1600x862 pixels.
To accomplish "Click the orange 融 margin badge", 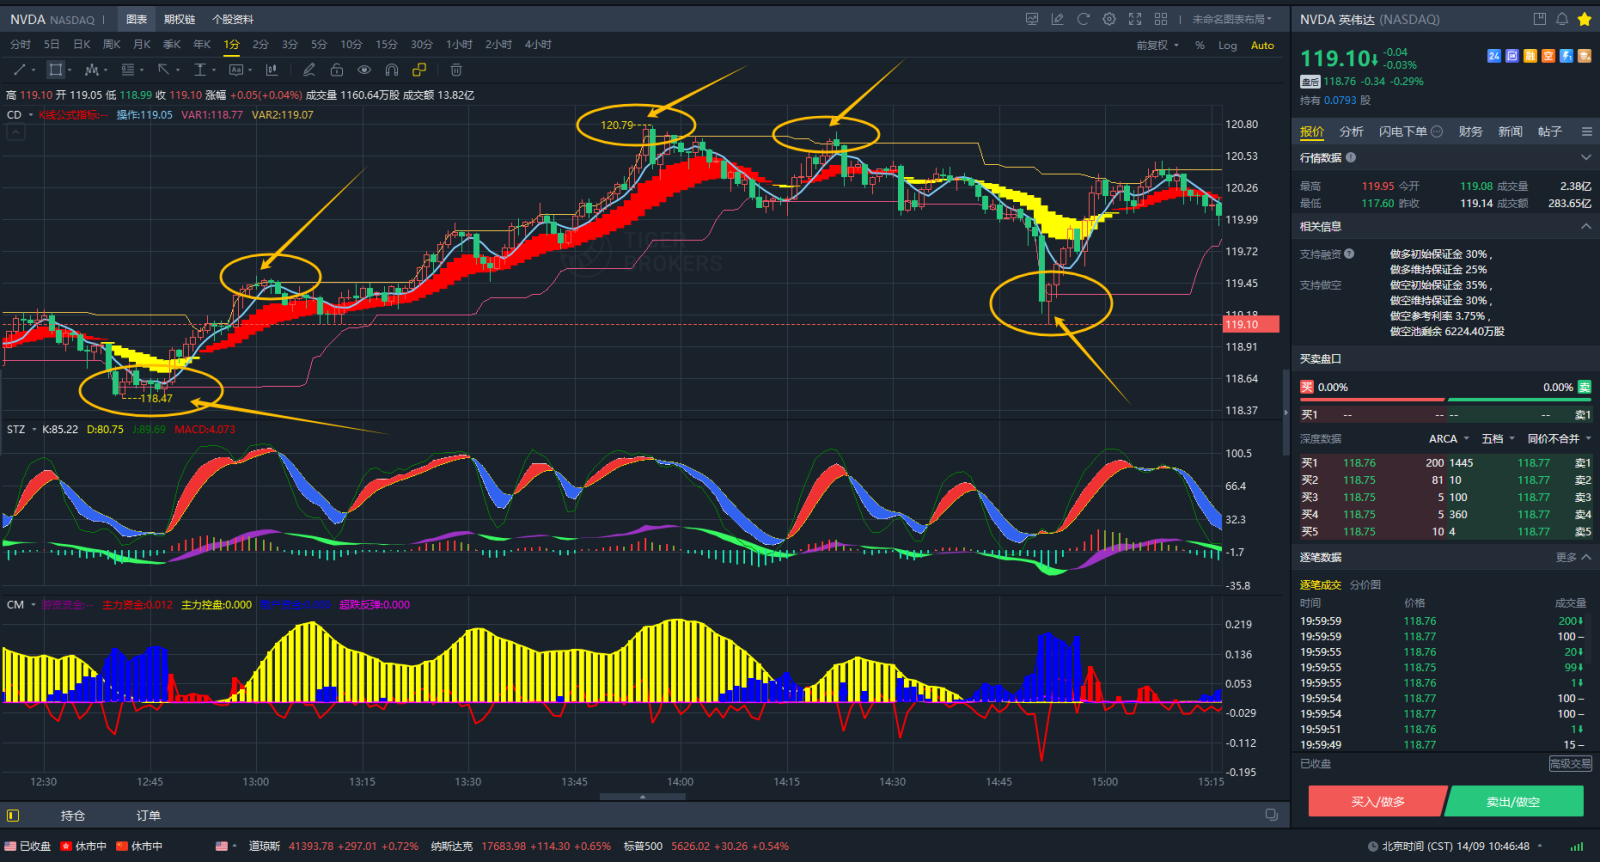I will point(1530,56).
